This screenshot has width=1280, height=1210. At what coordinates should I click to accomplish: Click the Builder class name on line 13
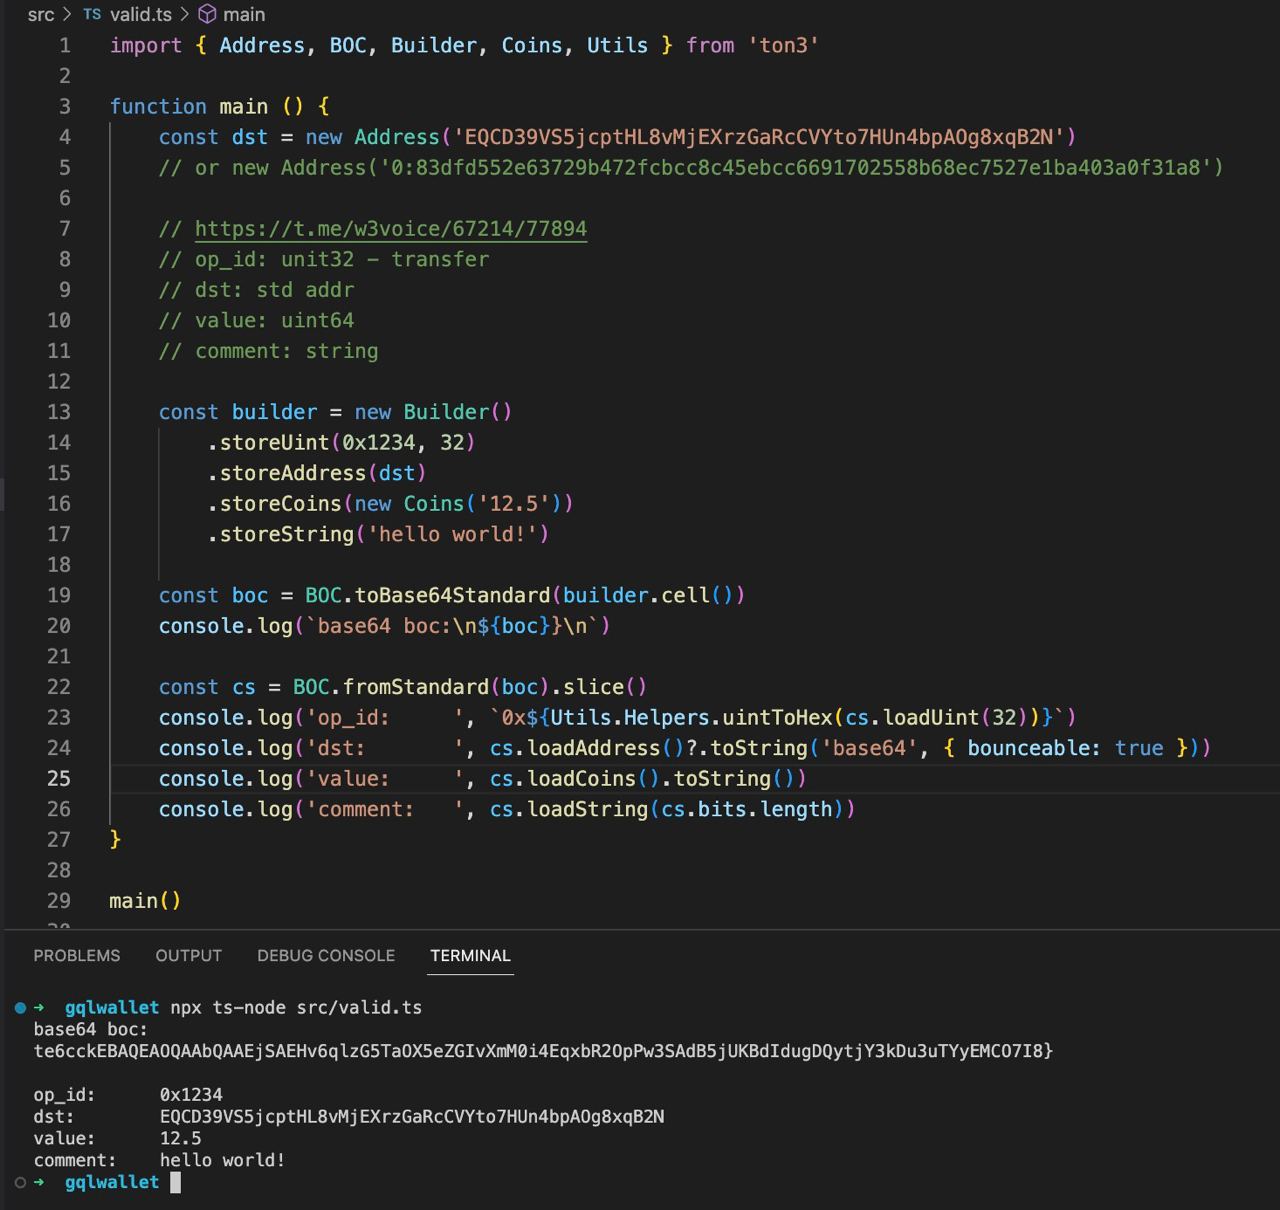pyautogui.click(x=446, y=413)
